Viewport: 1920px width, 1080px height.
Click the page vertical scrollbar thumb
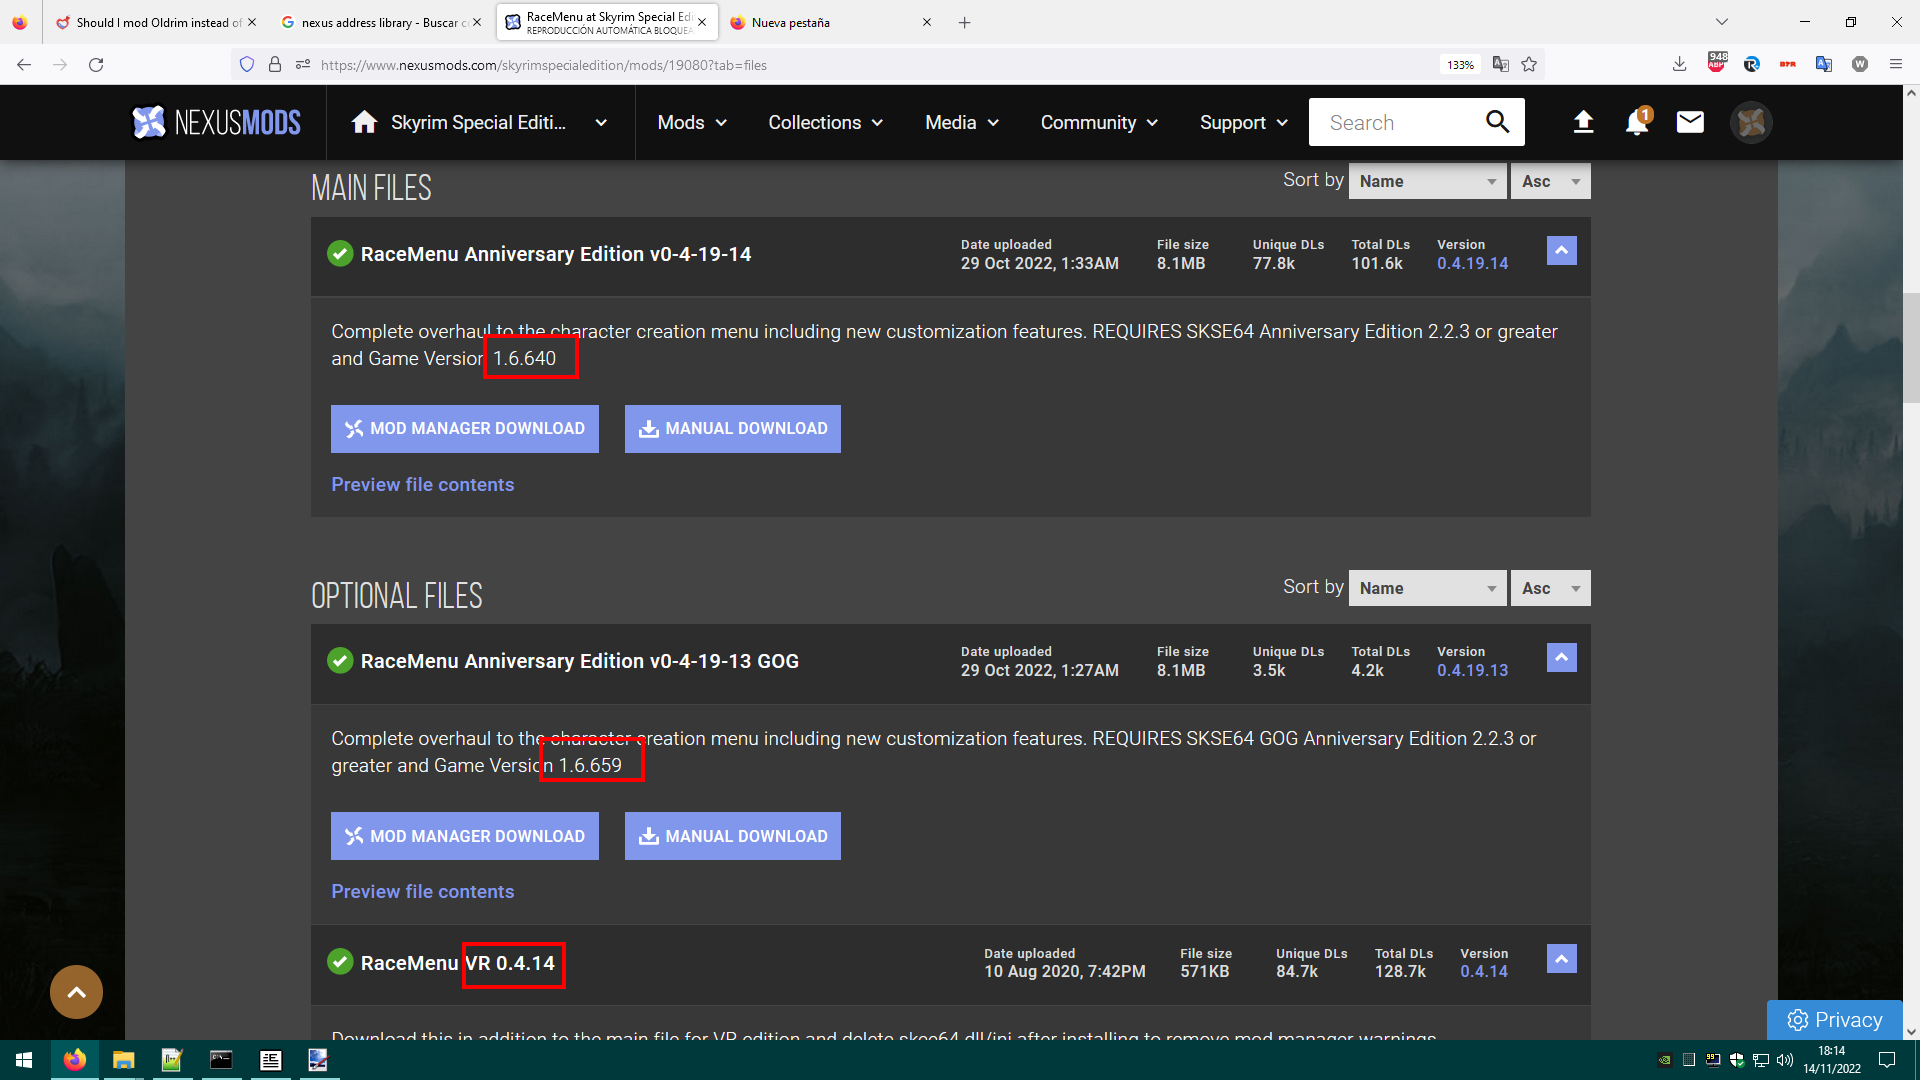[1911, 348]
